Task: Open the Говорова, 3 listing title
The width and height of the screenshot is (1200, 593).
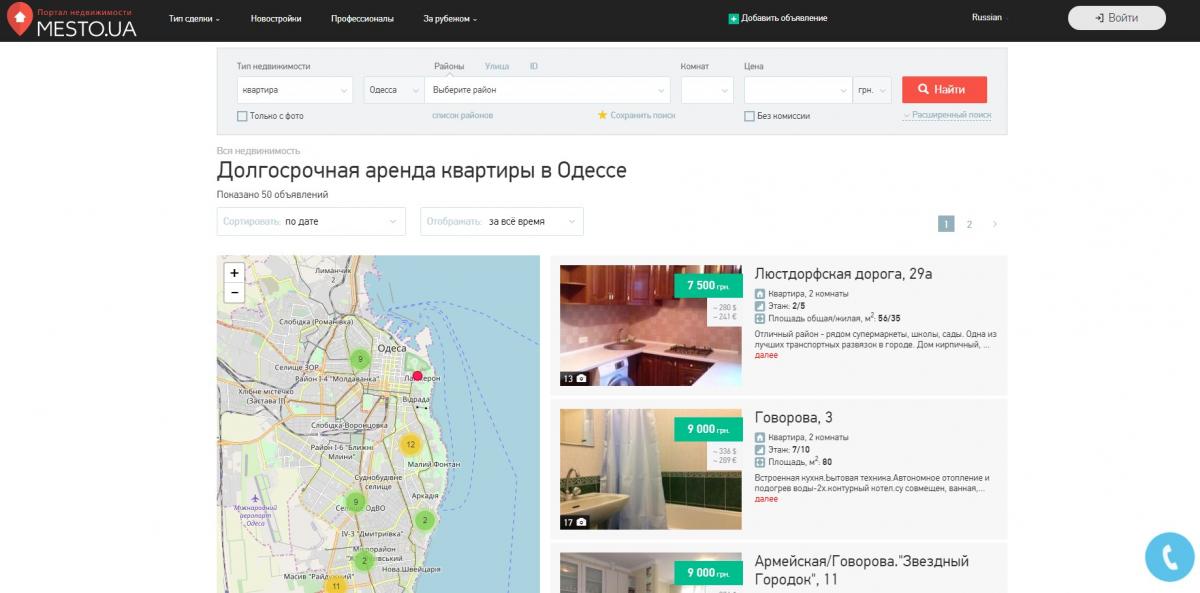Action: [794, 418]
